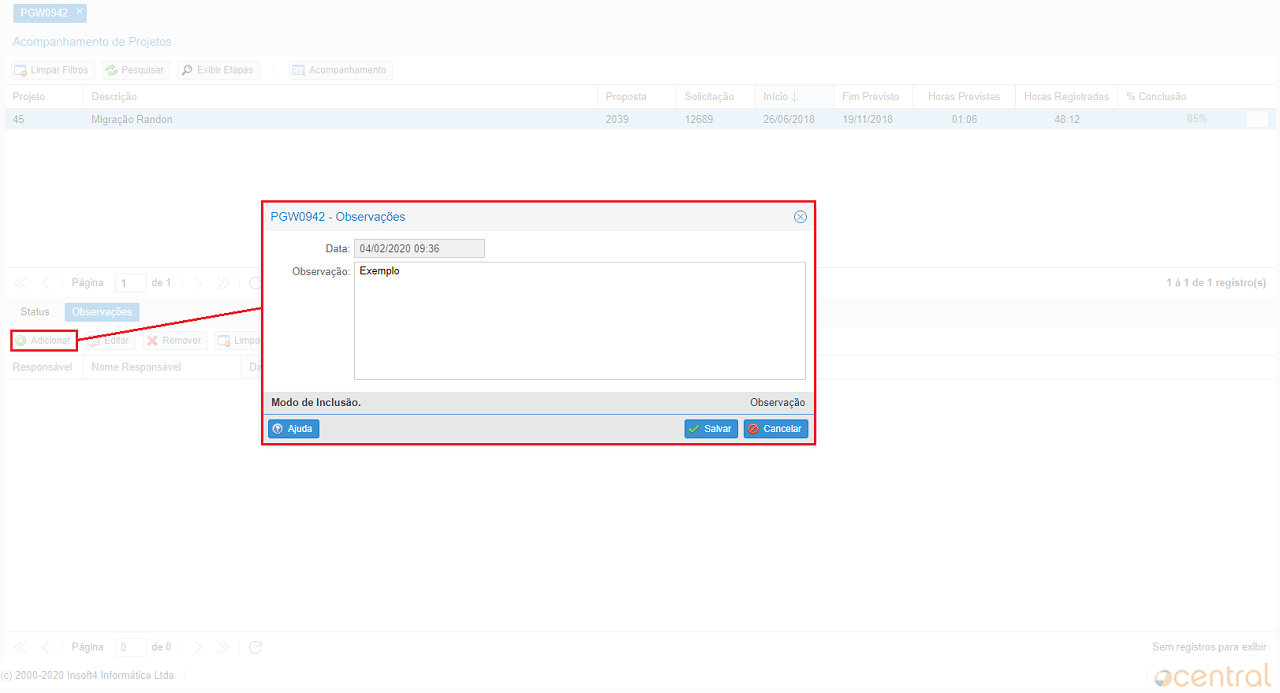Viewport: 1280px width, 693px height.
Task: Click the Limpar Filtros toolbar button
Action: [52, 71]
